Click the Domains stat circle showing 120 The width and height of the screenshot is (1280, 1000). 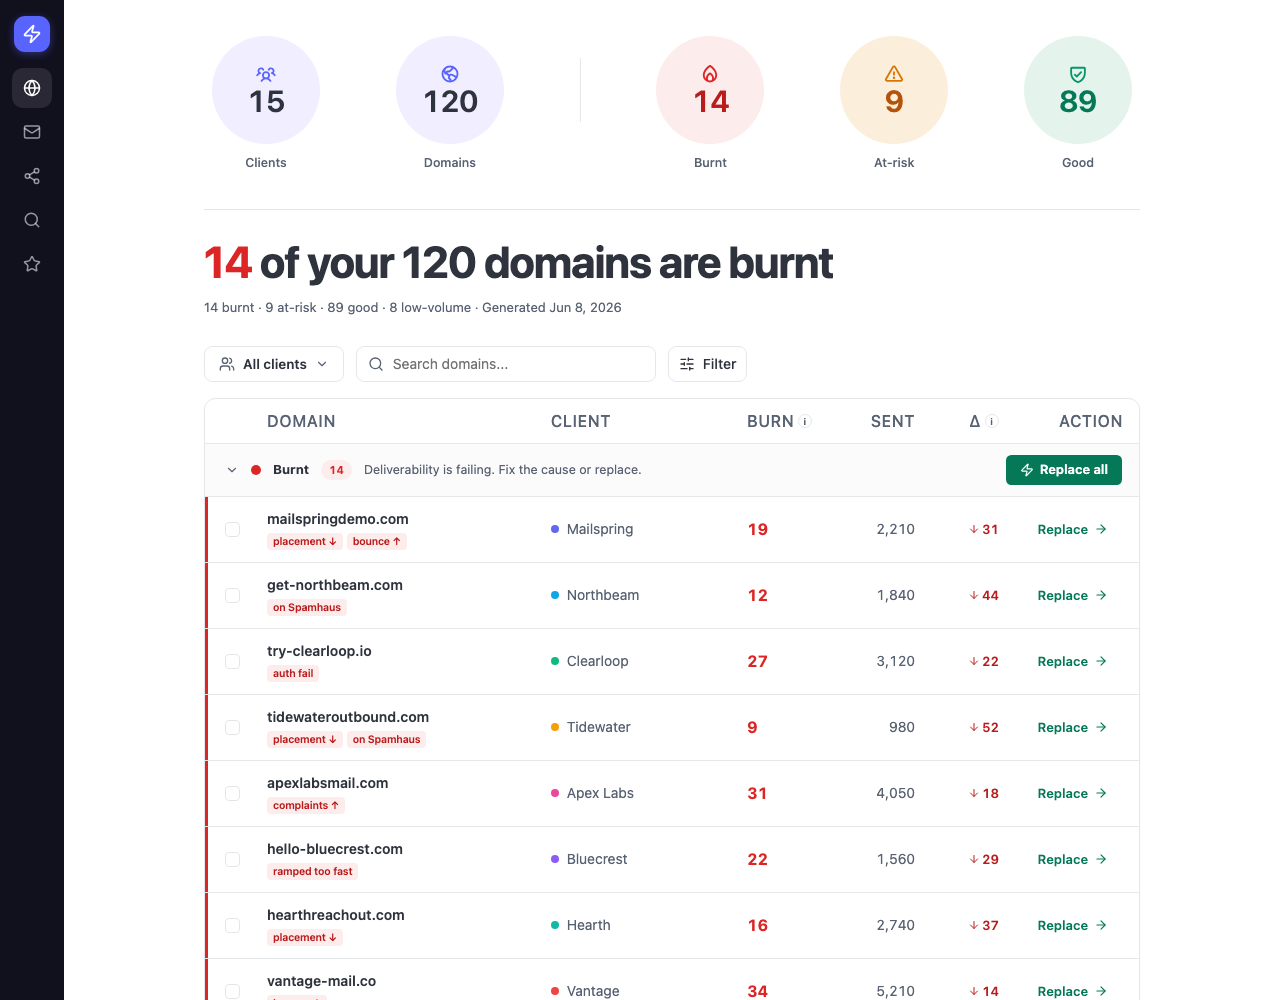tap(450, 90)
